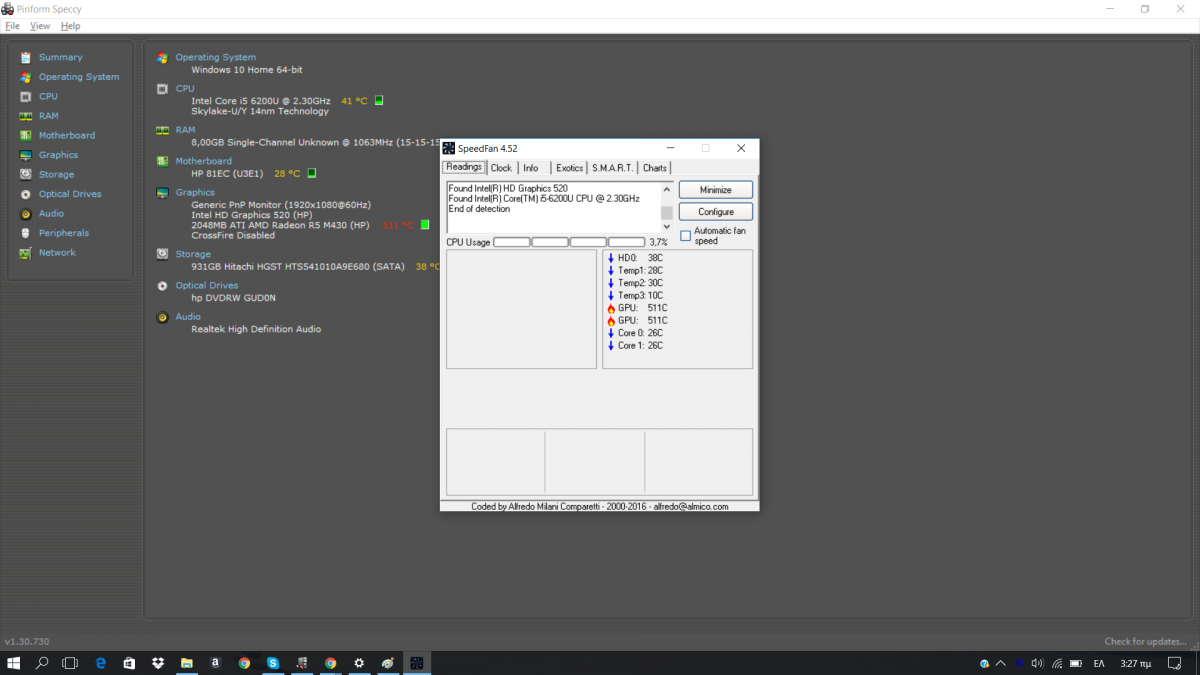Open the Info tab in SpeedFan
This screenshot has height=675, width=1200.
point(531,168)
